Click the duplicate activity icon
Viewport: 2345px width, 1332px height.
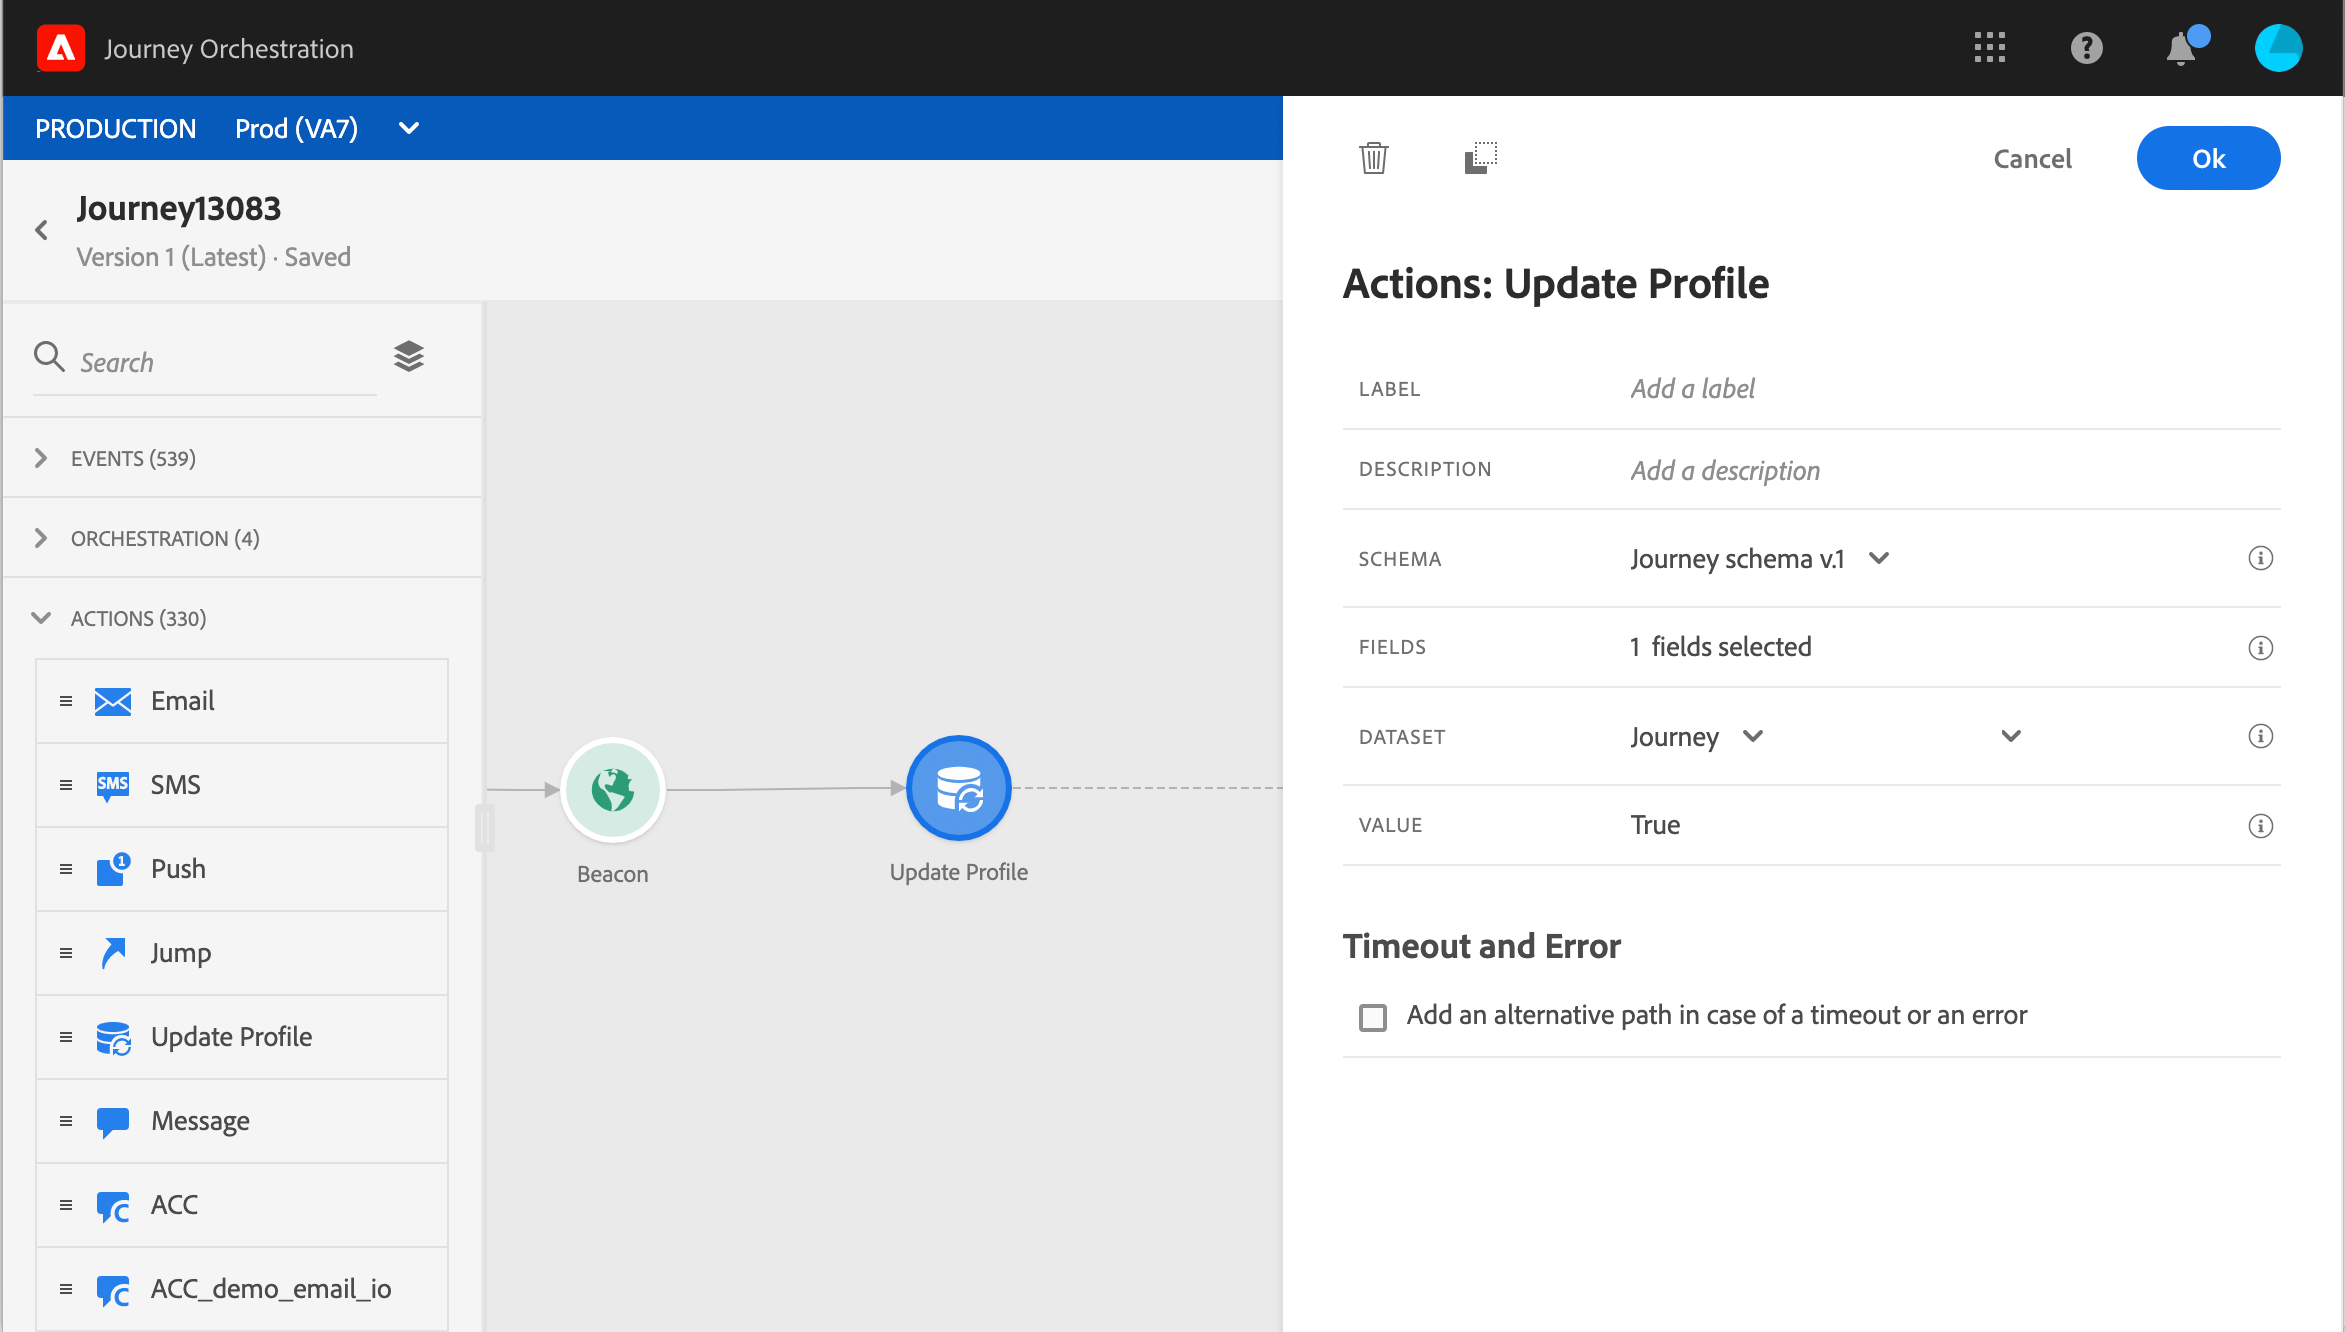tap(1480, 158)
